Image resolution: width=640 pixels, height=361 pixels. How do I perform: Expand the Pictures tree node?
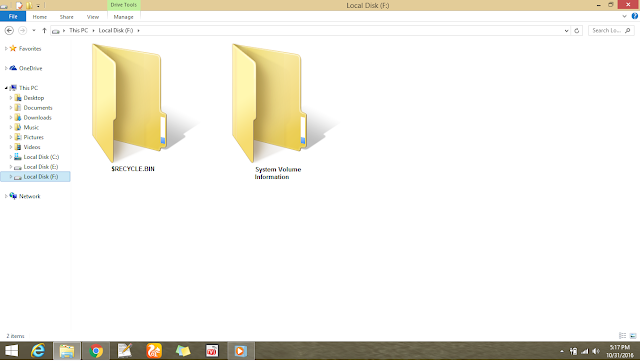click(x=11, y=137)
